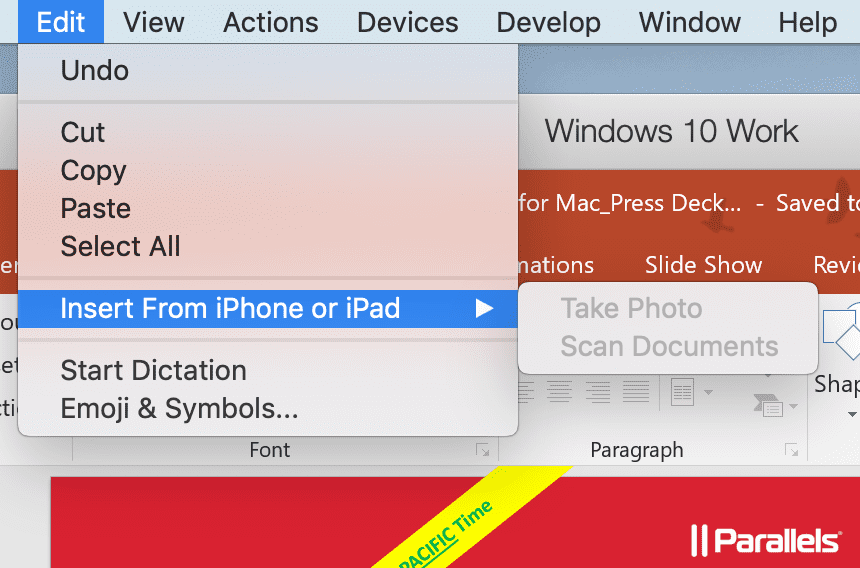Click the Paragraph group label
Image resolution: width=860 pixels, height=568 pixels.
click(637, 451)
